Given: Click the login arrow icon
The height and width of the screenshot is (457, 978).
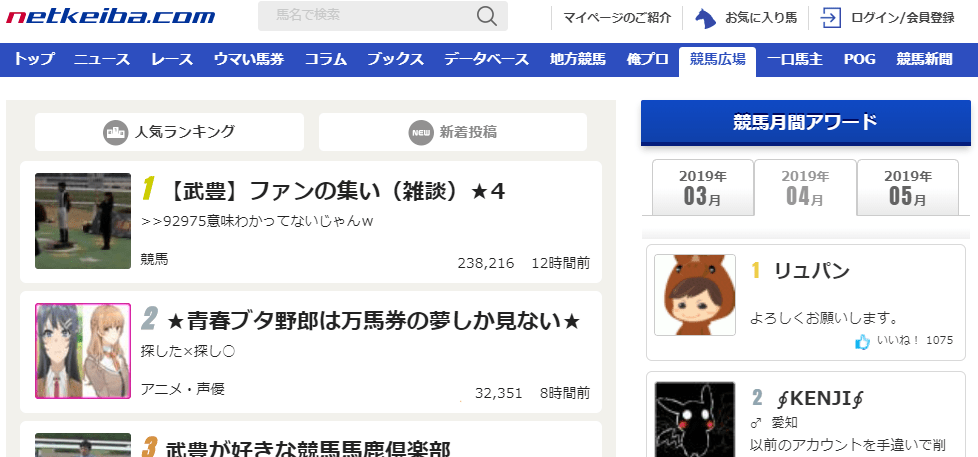Looking at the screenshot, I should 830,18.
